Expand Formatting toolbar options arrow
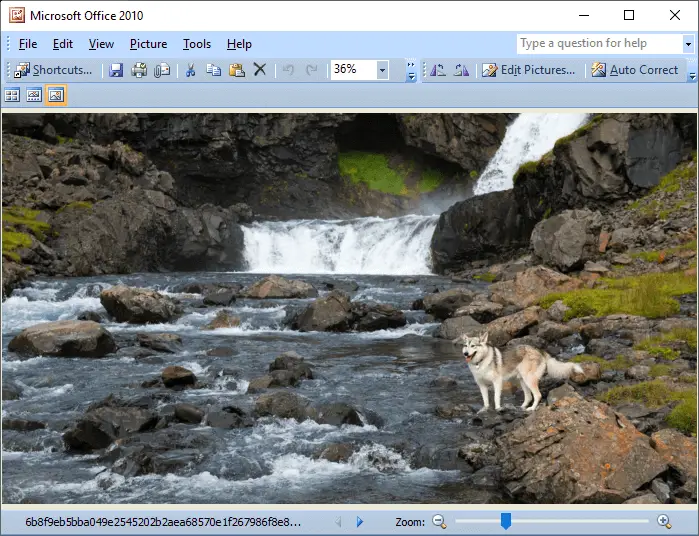Screen dimensions: 699x536 pyautogui.click(x=692, y=76)
